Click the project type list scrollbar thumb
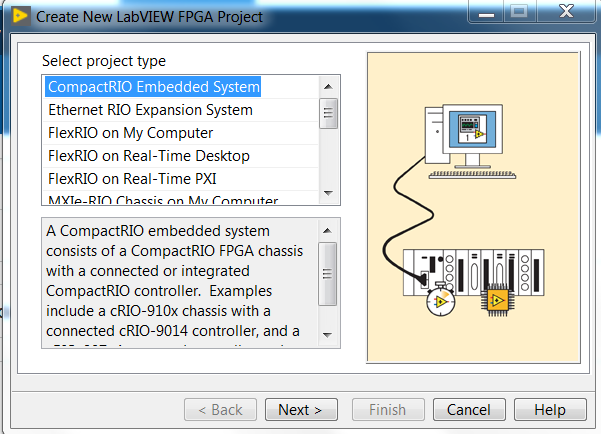The width and height of the screenshot is (601, 434). [x=328, y=113]
